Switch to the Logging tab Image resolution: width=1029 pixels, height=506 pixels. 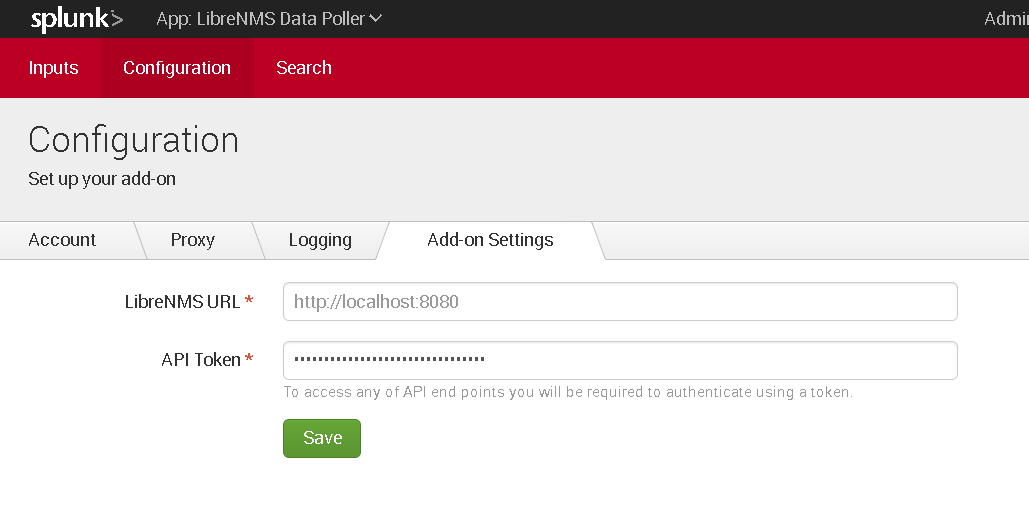[320, 240]
